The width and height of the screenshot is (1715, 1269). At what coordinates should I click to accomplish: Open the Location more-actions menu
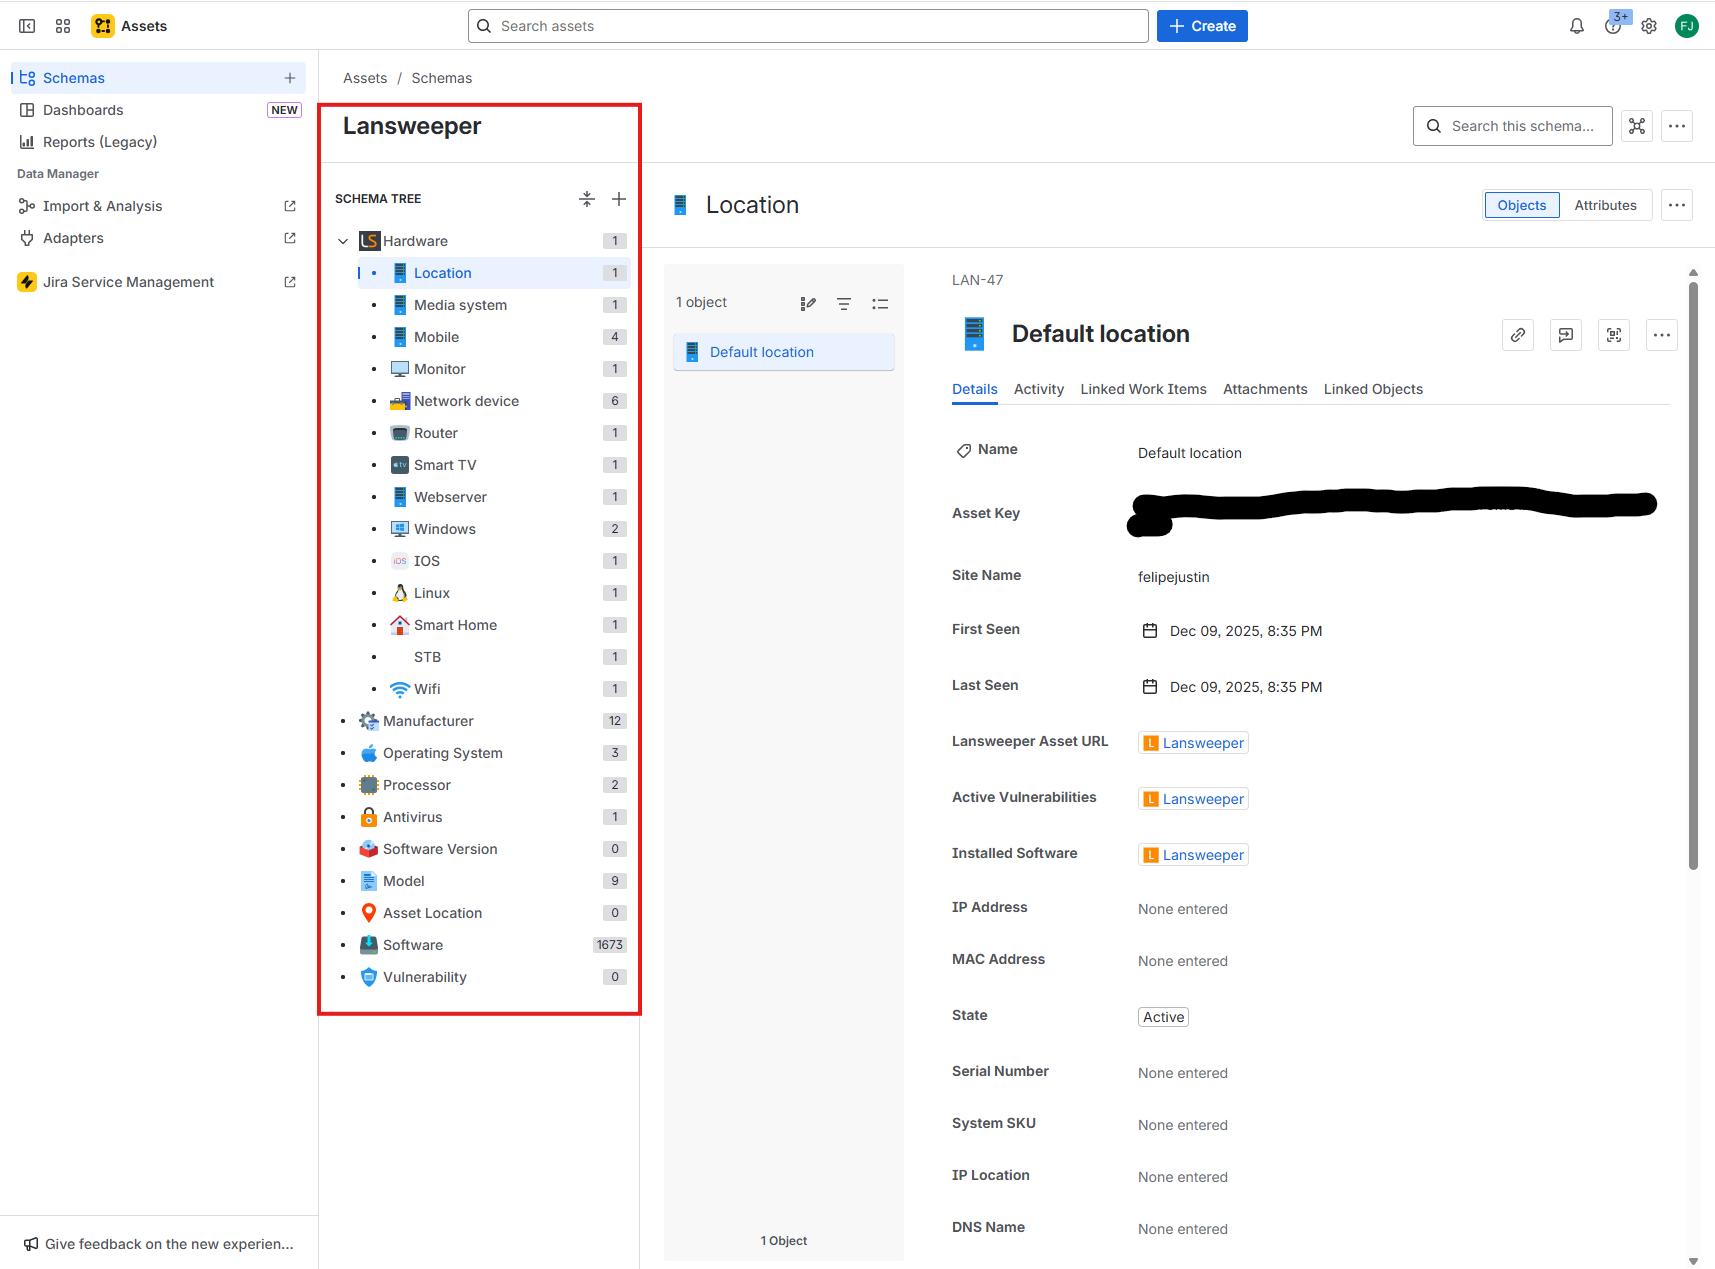click(1677, 205)
